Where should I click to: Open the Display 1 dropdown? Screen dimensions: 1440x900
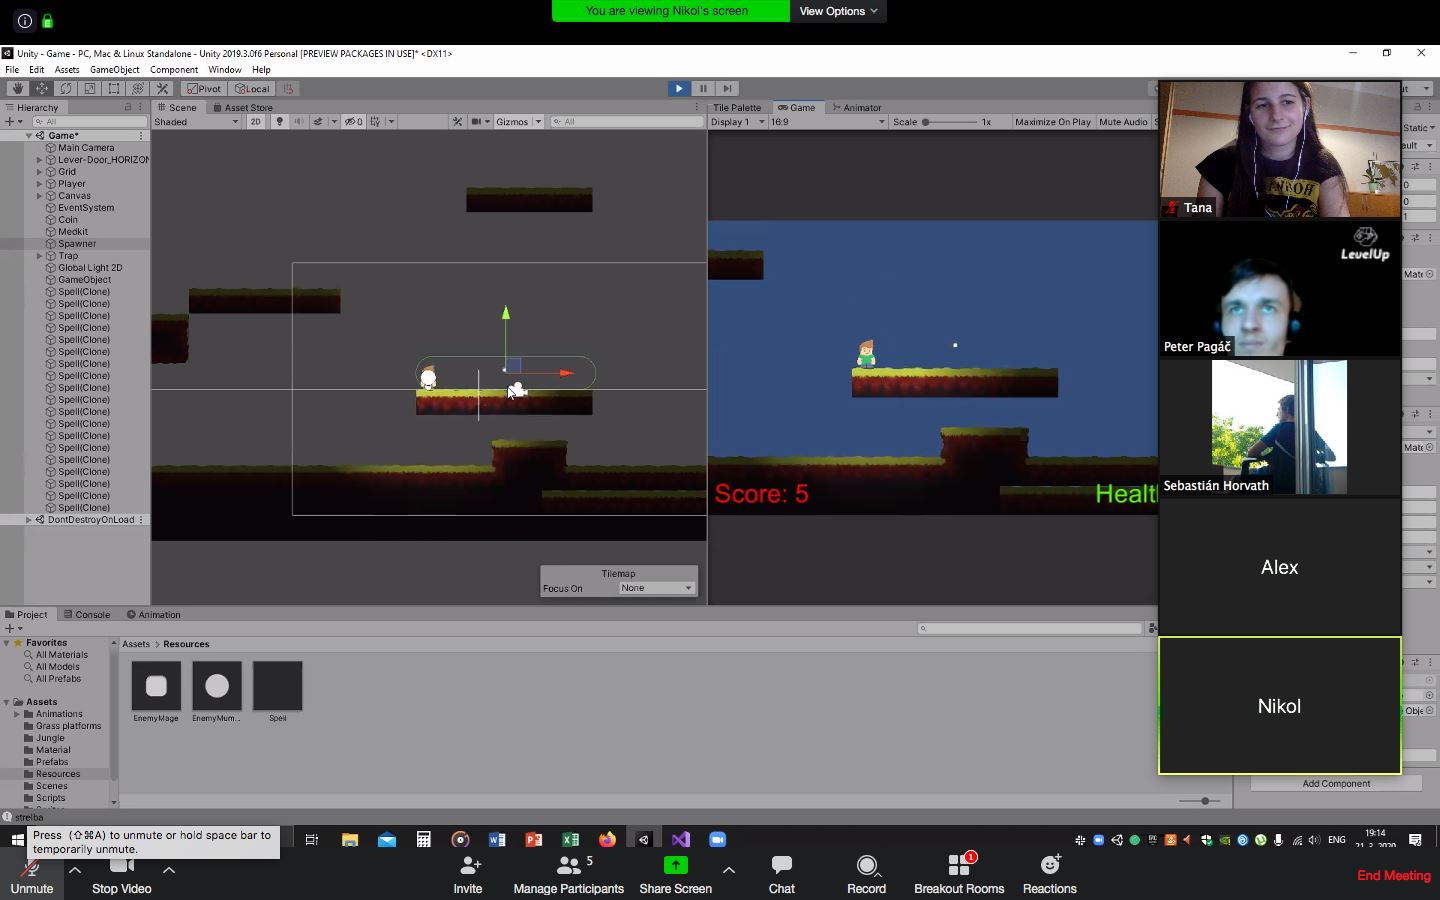(x=737, y=122)
